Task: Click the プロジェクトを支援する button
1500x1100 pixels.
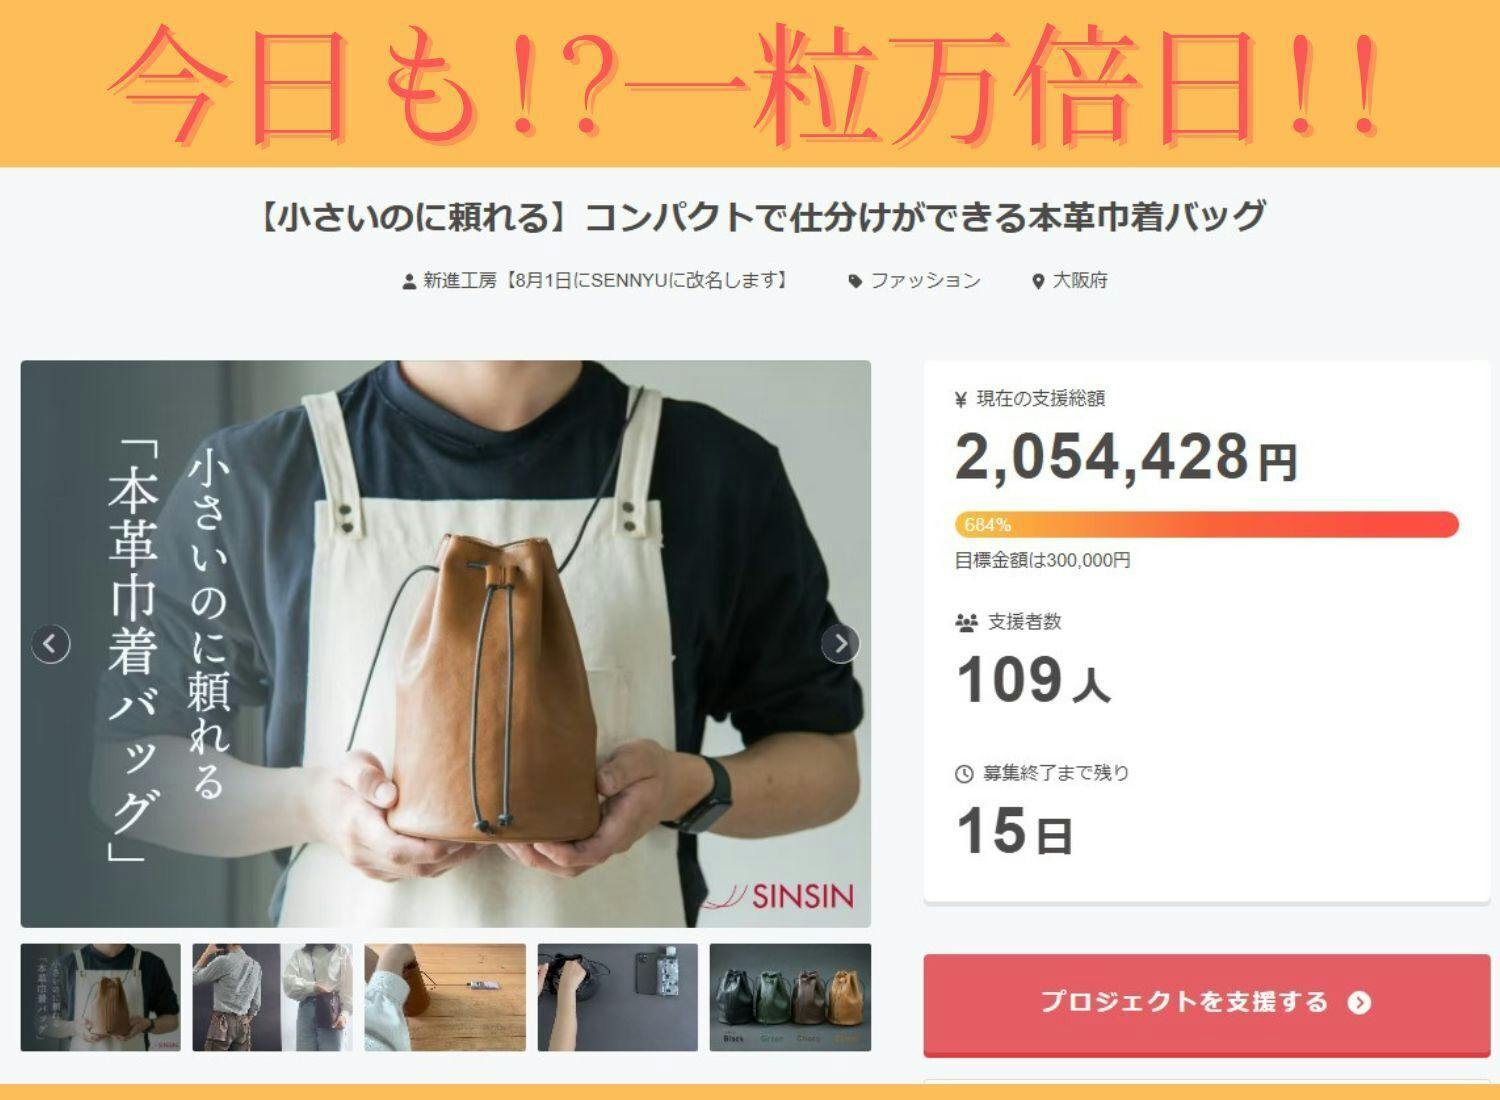Action: [x=1207, y=1003]
